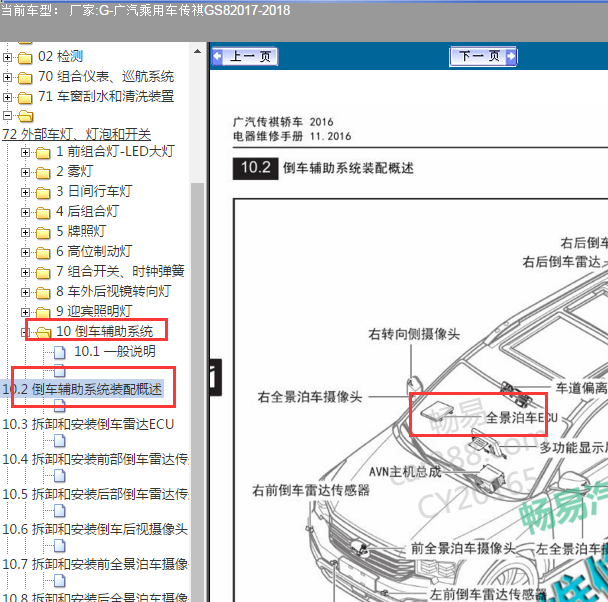Click the tree panel vertical scrollbar thumb

pos(197,392)
